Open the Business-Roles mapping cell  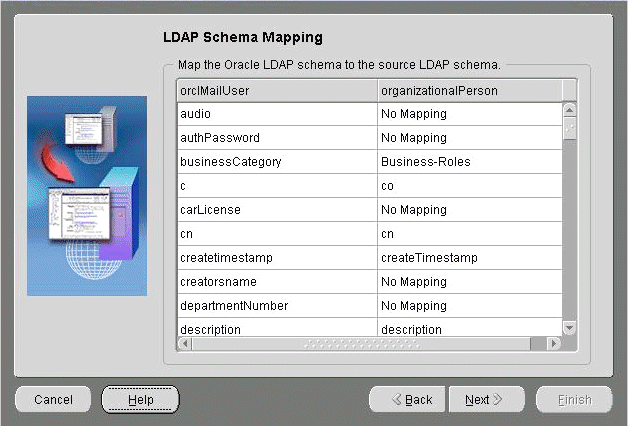coord(470,162)
